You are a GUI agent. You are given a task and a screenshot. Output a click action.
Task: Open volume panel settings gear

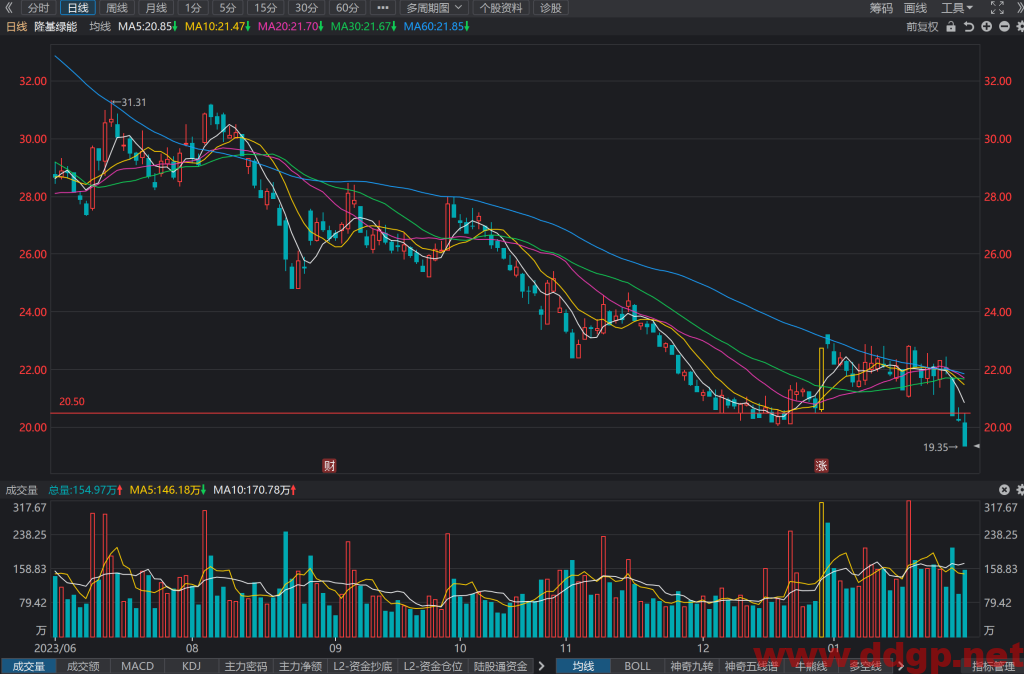click(1019, 490)
